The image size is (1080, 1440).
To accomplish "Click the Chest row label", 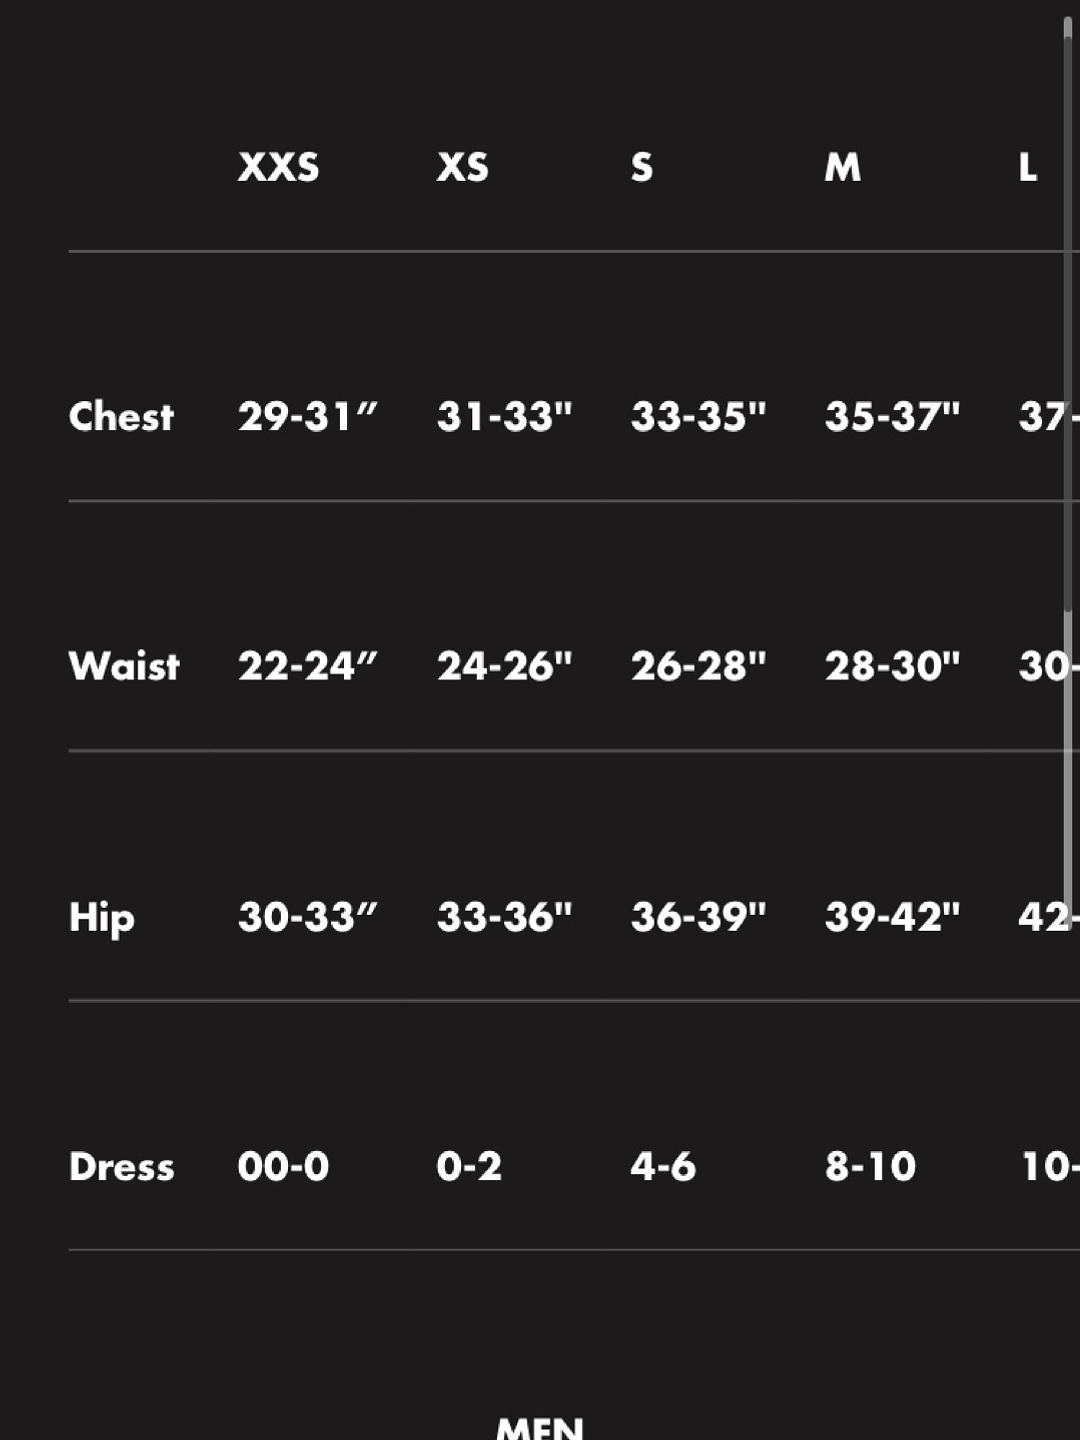I will [x=121, y=416].
